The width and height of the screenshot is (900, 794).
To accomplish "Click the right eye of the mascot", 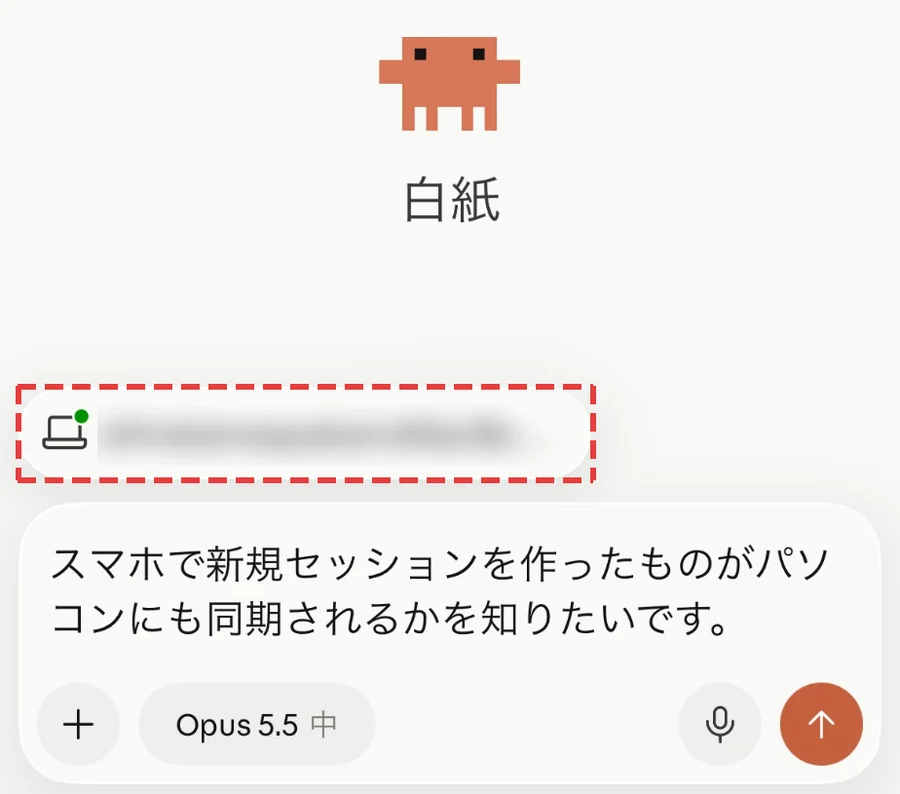I will click(x=479, y=55).
